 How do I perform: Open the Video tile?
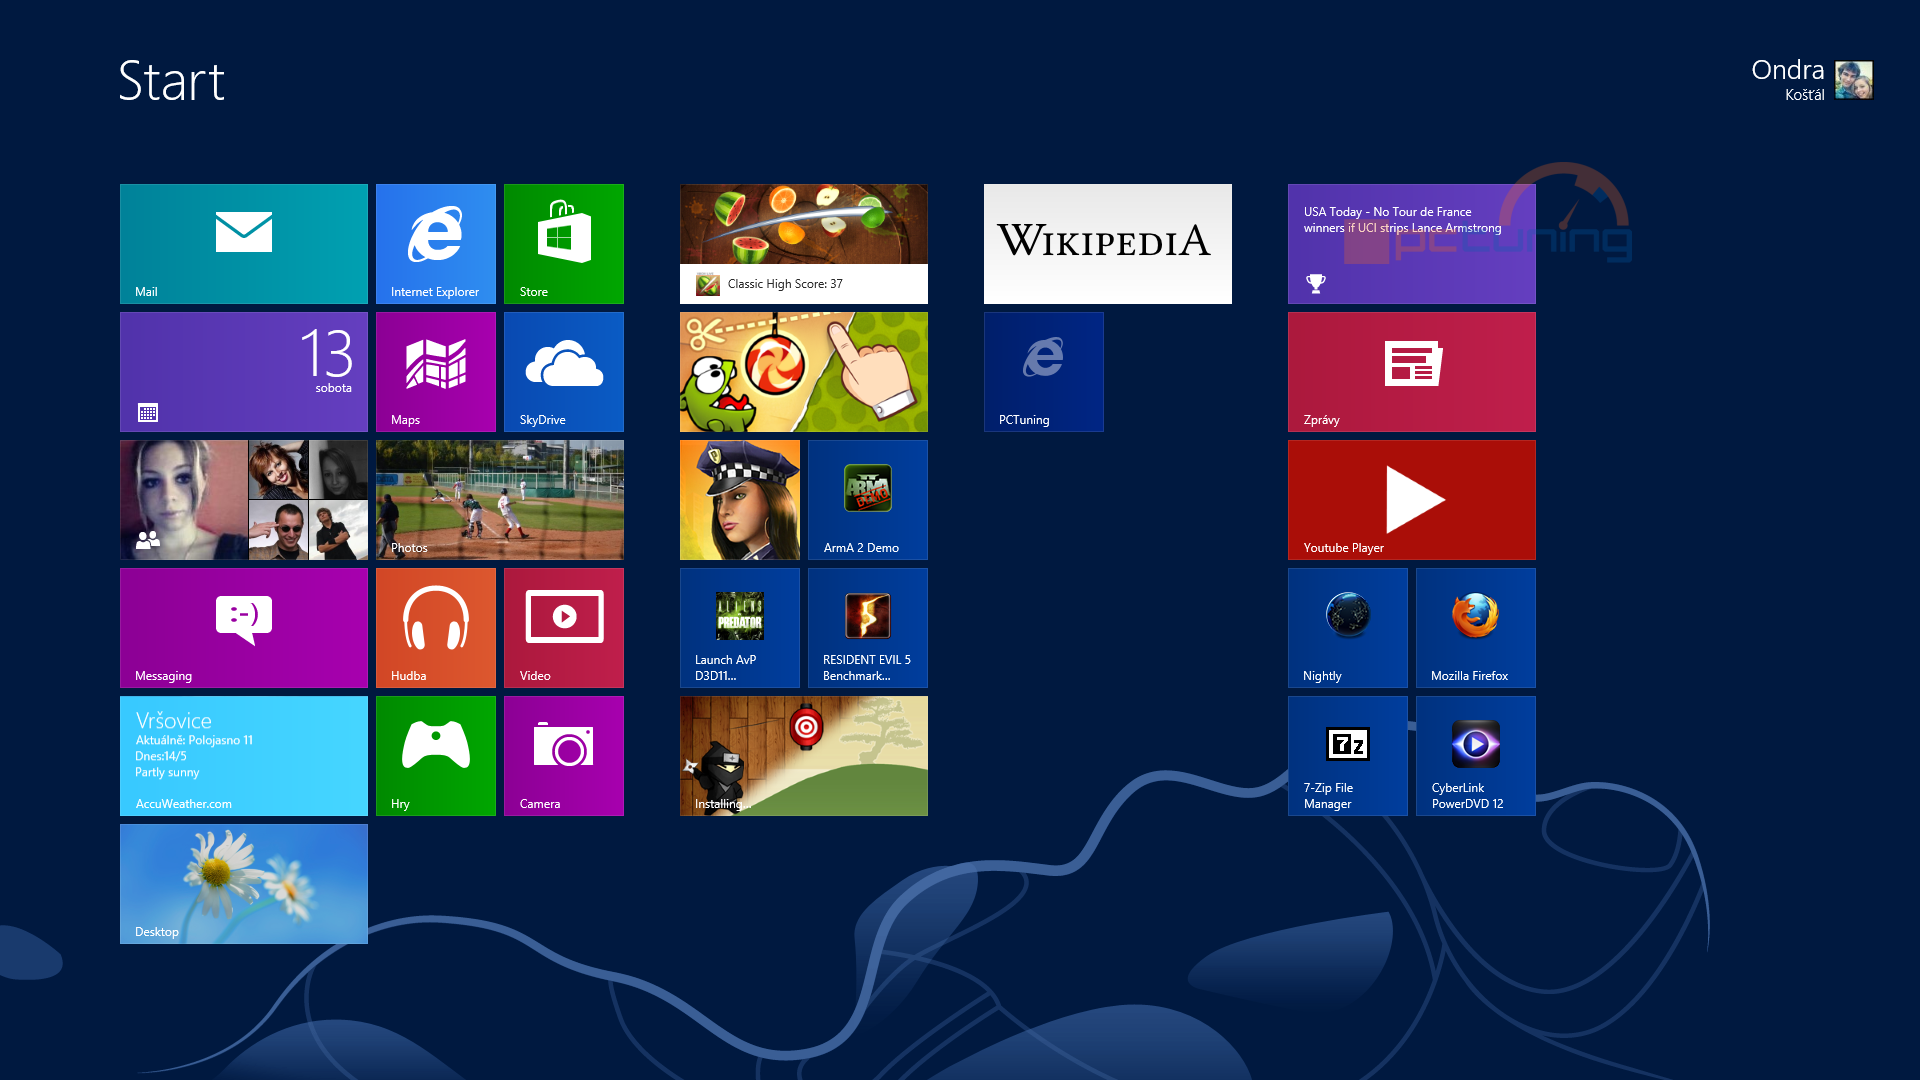point(564,628)
